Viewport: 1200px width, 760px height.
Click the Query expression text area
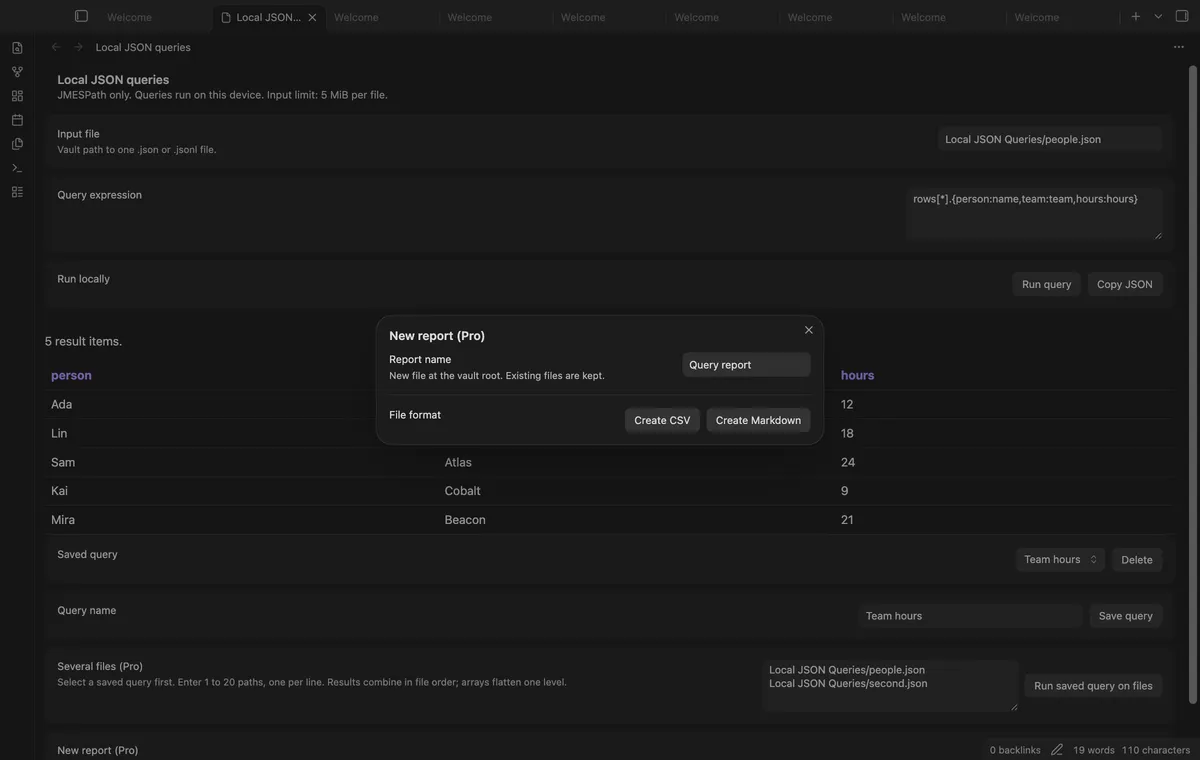click(1035, 213)
